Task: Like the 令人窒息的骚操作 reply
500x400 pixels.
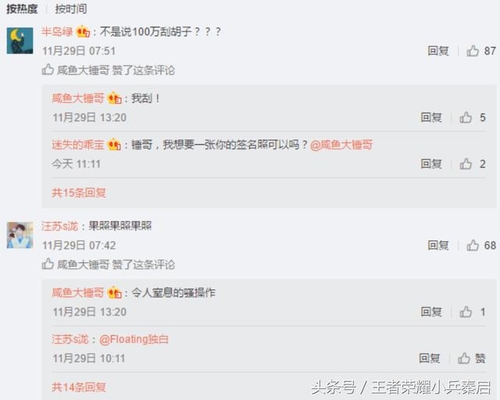Action: (466, 312)
